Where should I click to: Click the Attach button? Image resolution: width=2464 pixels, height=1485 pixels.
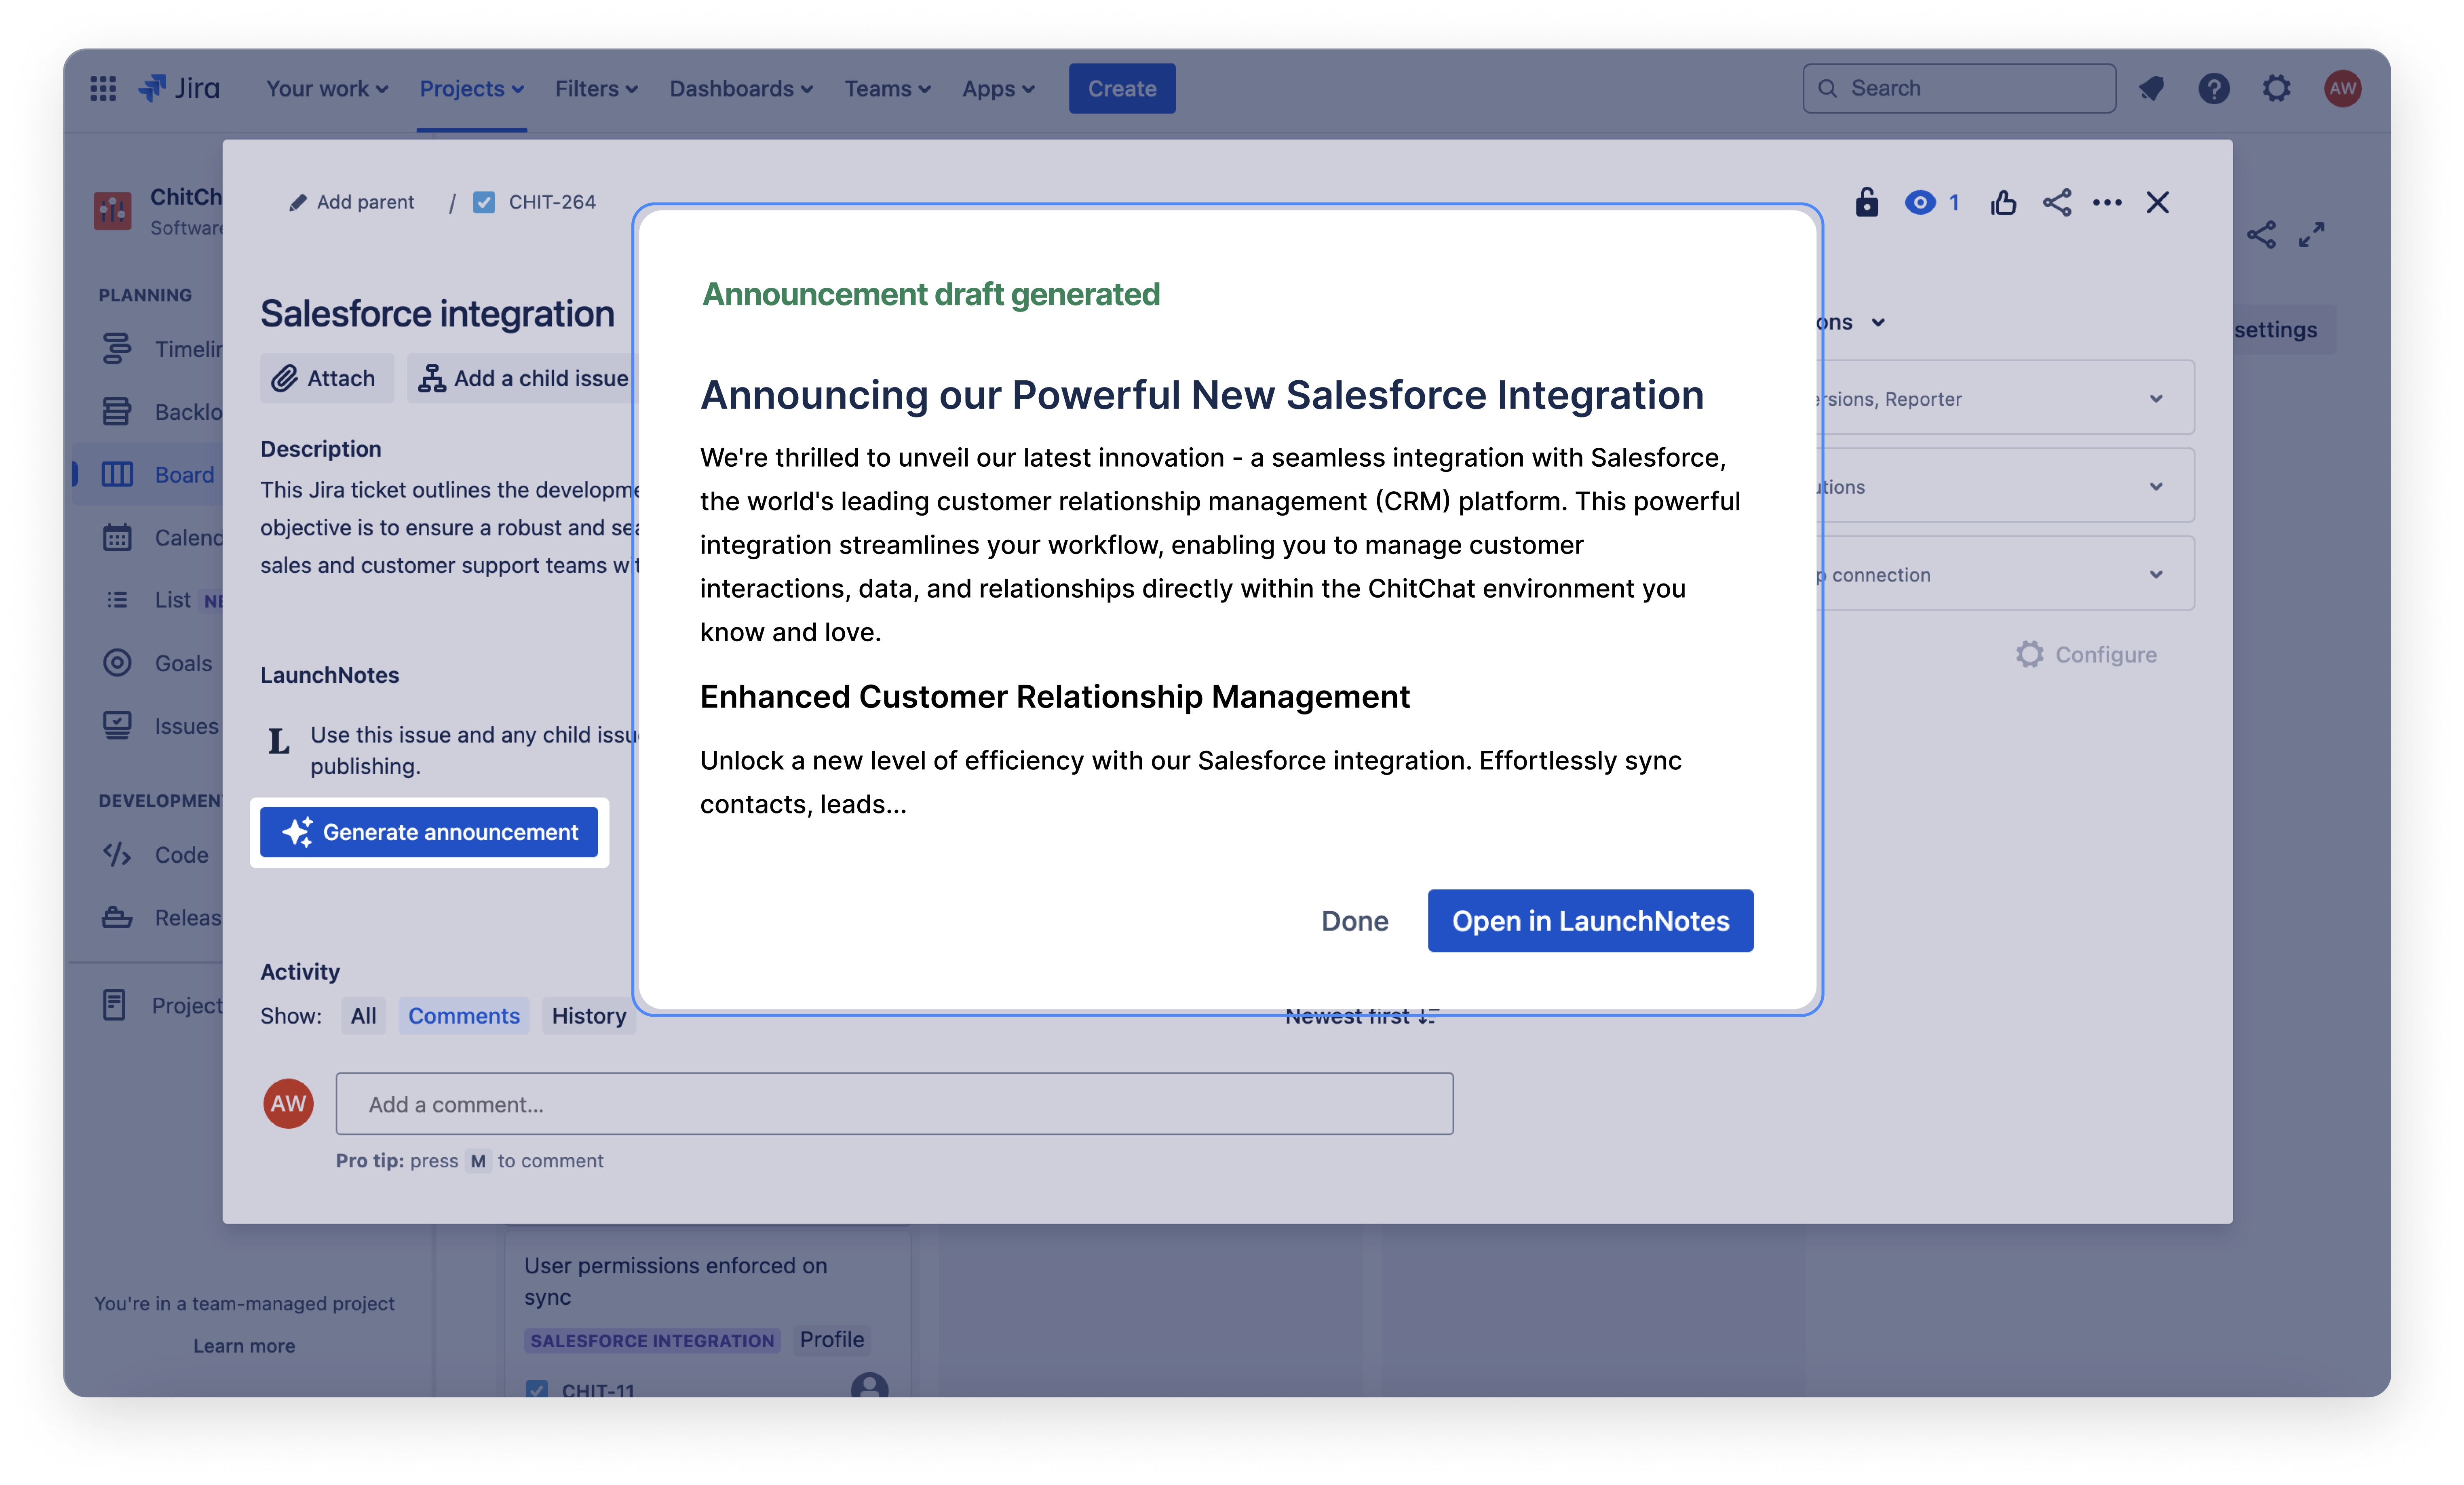pos(326,378)
